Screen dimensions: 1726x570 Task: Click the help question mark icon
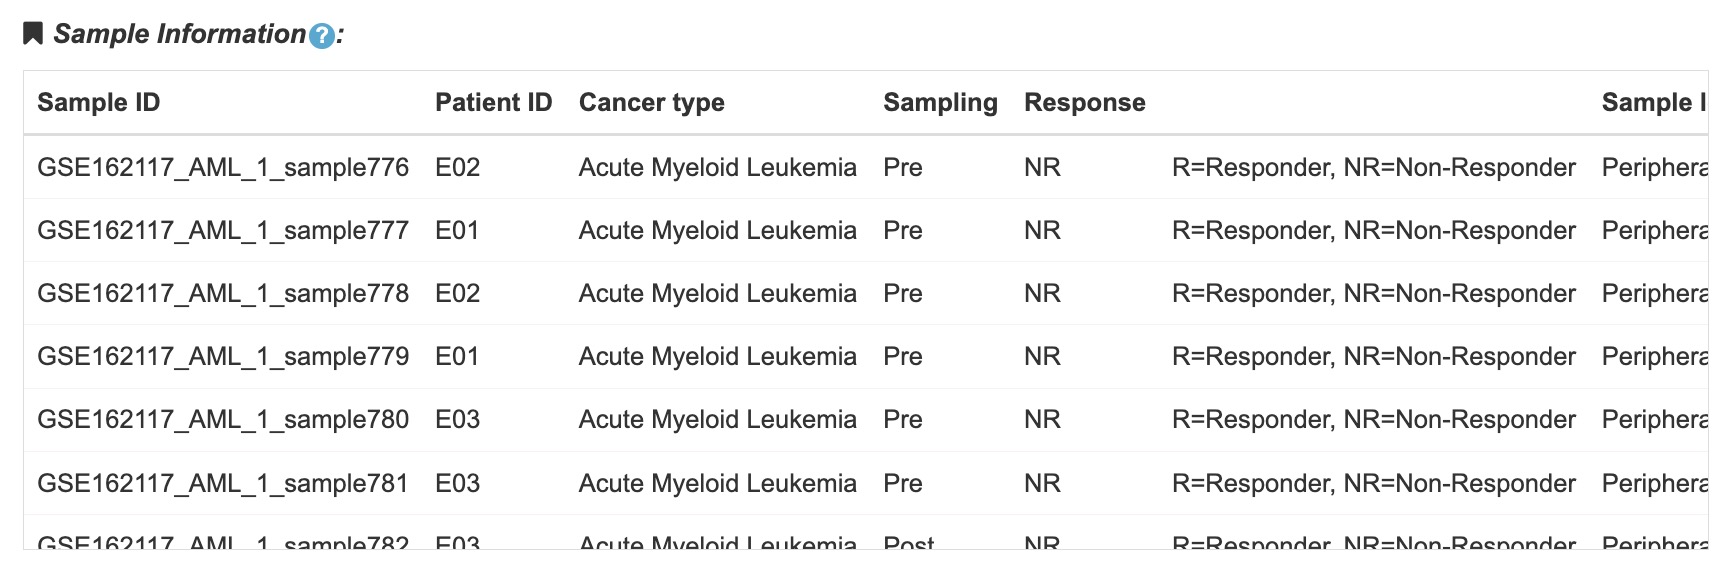[321, 36]
